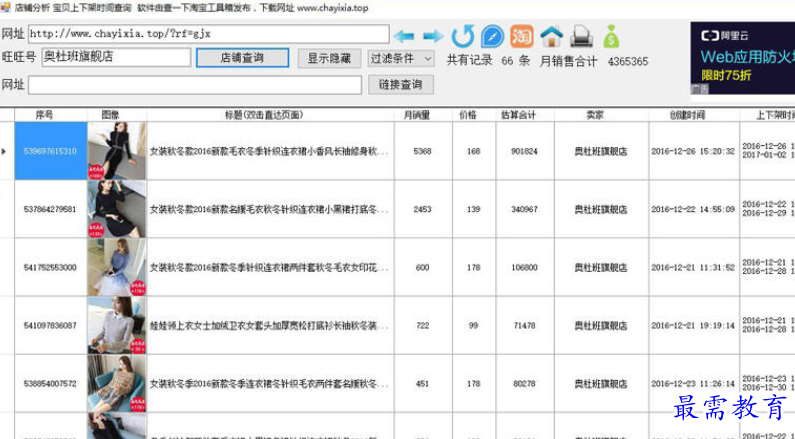Click thumbnail of item 539697615310
The width and height of the screenshot is (795, 439).
pos(117,151)
